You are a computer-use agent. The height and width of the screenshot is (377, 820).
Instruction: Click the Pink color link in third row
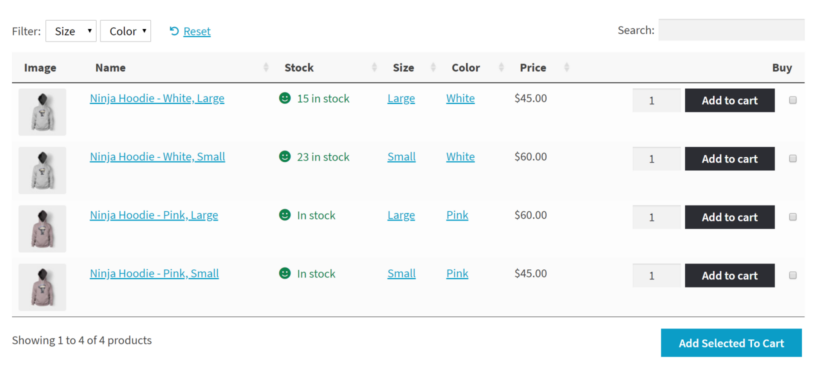click(x=457, y=215)
